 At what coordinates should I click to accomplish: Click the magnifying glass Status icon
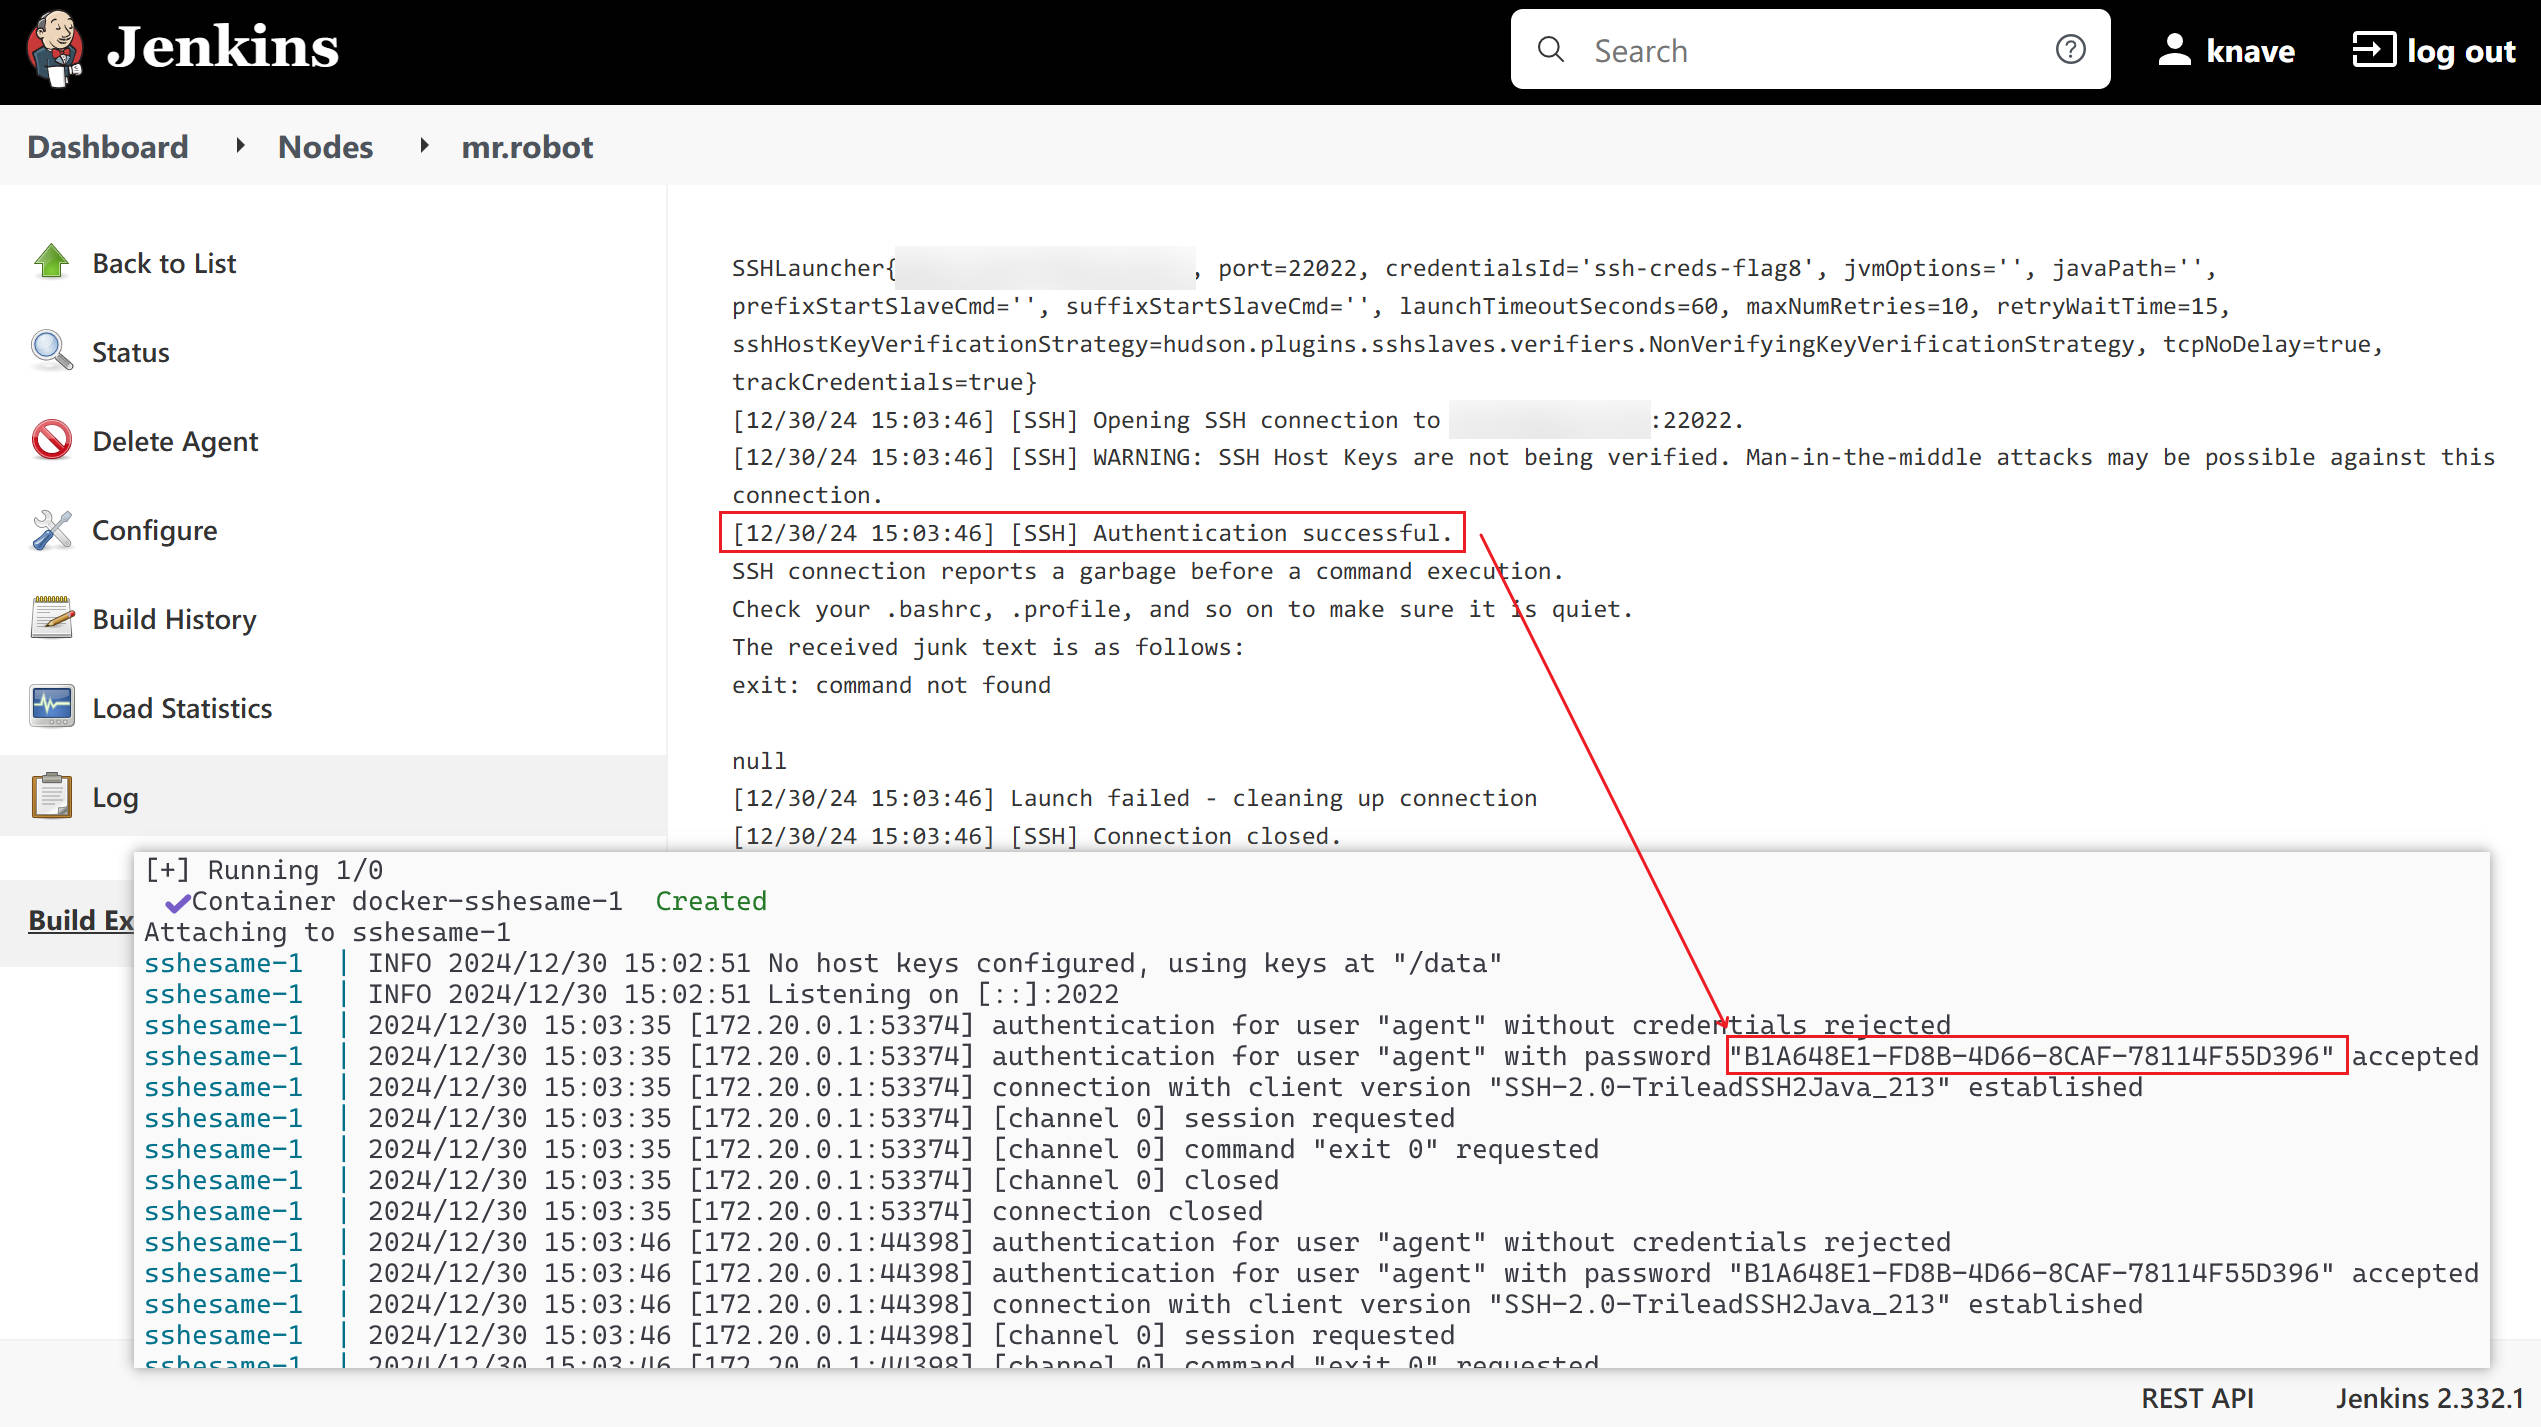pyautogui.click(x=52, y=351)
